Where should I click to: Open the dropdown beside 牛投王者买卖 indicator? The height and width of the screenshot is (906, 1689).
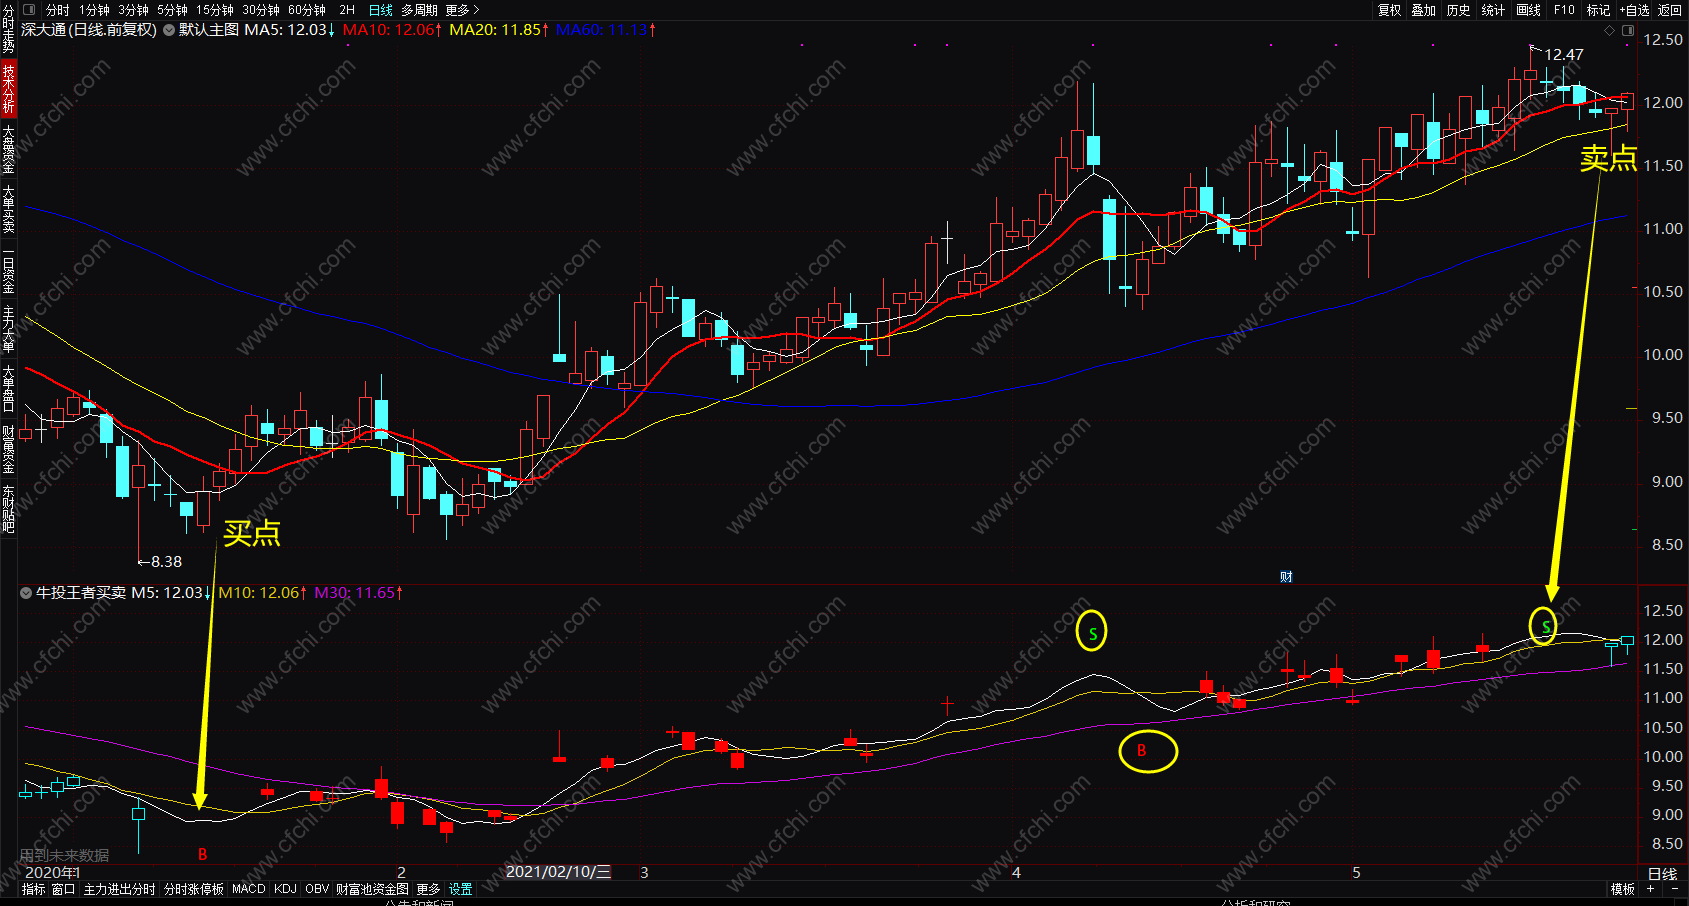tap(26, 593)
